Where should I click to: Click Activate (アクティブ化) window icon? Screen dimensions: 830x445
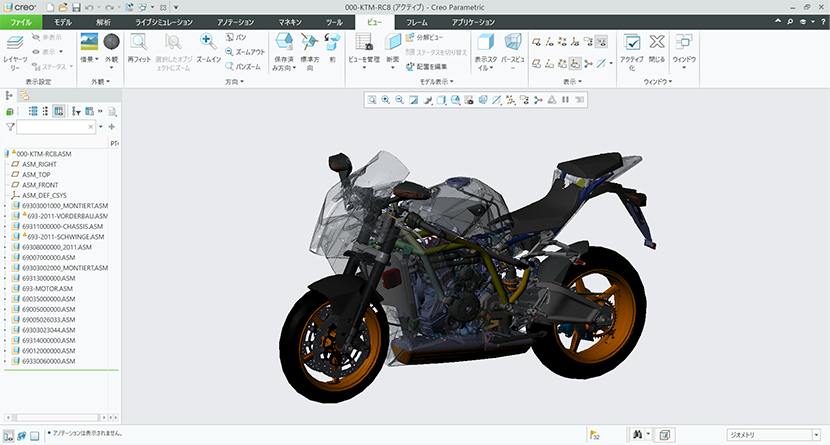[x=631, y=42]
